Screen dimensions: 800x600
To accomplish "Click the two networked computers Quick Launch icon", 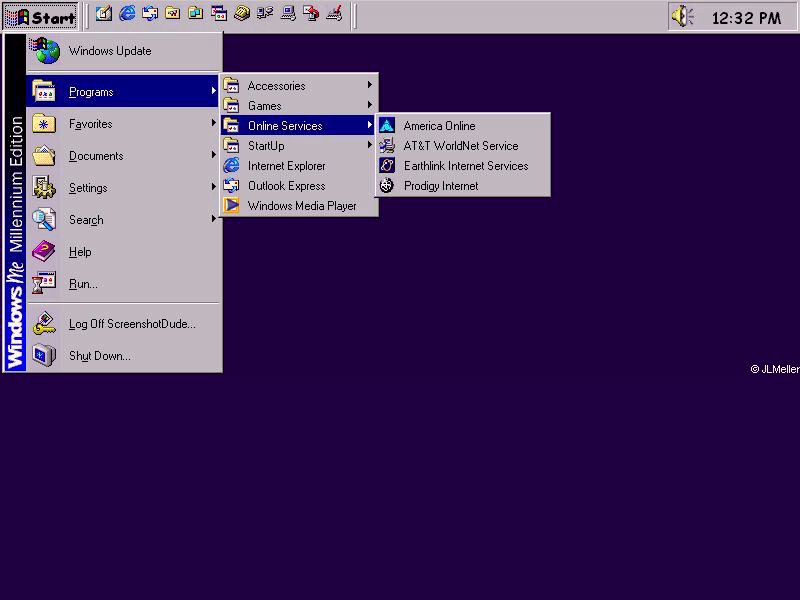I will coord(264,14).
